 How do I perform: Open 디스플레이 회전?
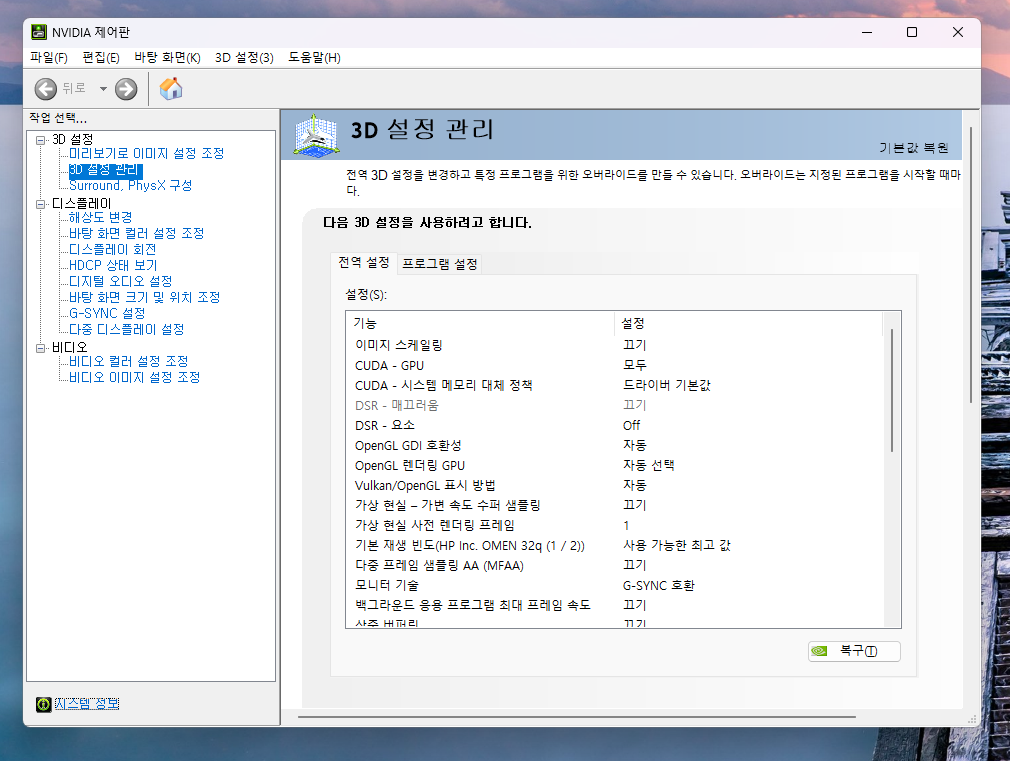(113, 249)
